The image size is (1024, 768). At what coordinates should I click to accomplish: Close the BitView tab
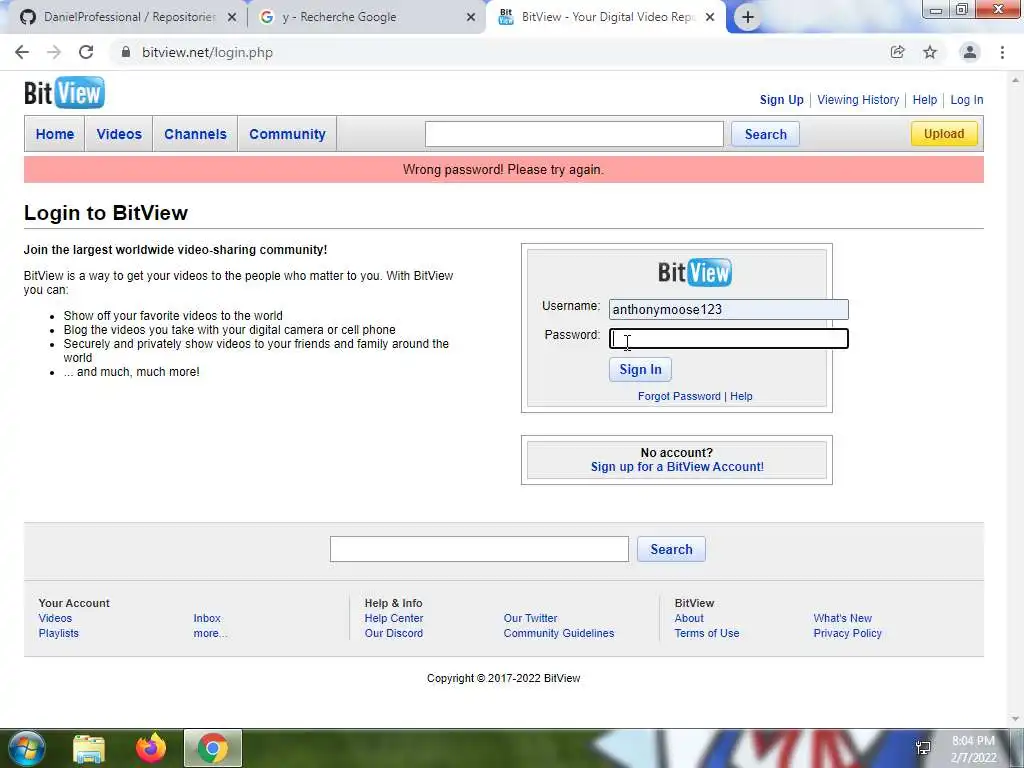tap(711, 18)
